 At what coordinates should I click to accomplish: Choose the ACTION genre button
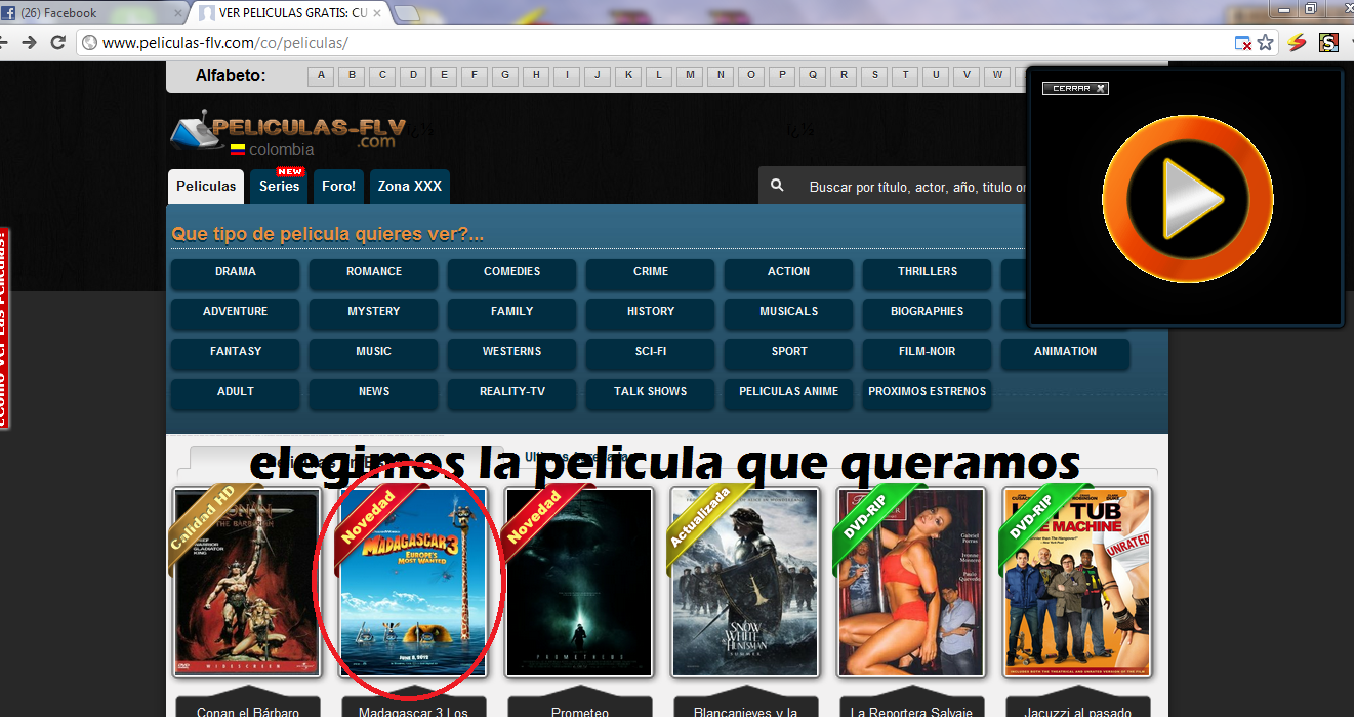(x=789, y=273)
